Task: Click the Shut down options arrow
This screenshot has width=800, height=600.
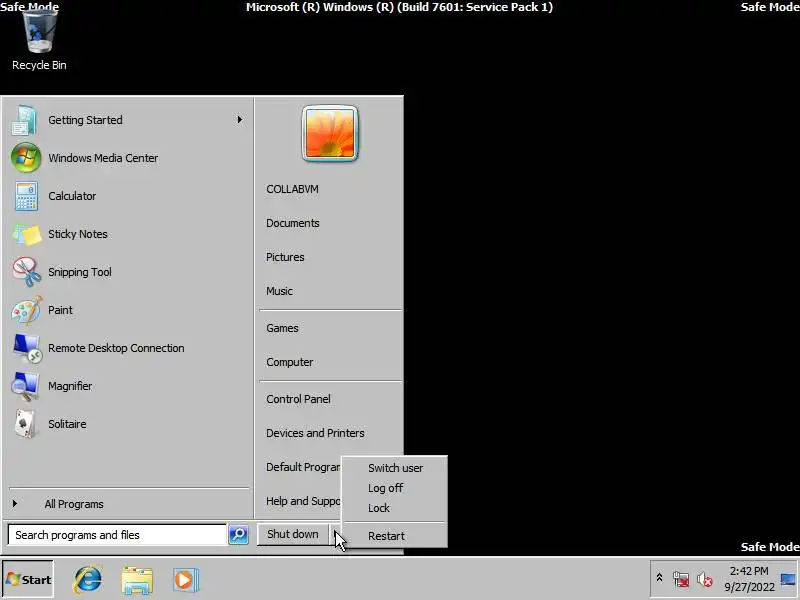Action: [336, 535]
